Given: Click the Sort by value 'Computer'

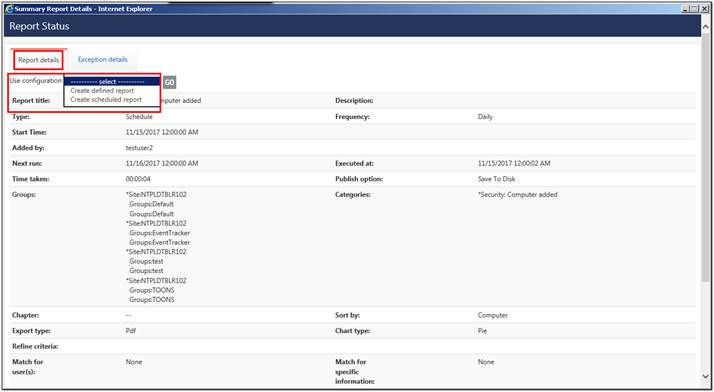Looking at the screenshot, I should pyautogui.click(x=493, y=315).
